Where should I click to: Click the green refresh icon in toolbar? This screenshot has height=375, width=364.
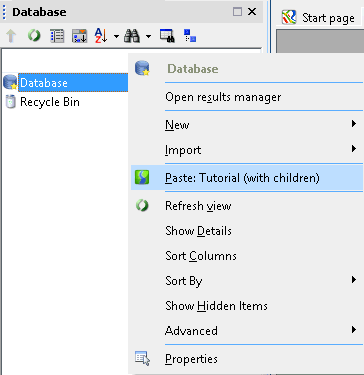point(34,35)
